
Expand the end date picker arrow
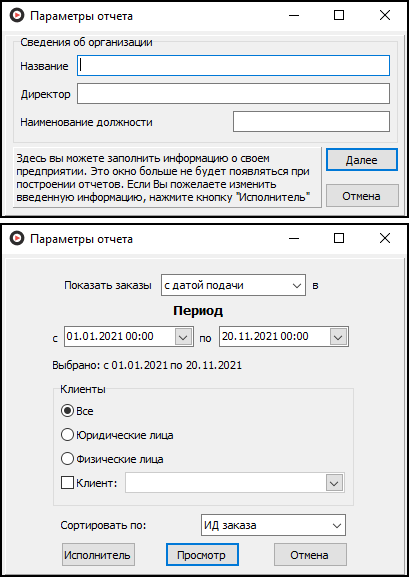(338, 337)
